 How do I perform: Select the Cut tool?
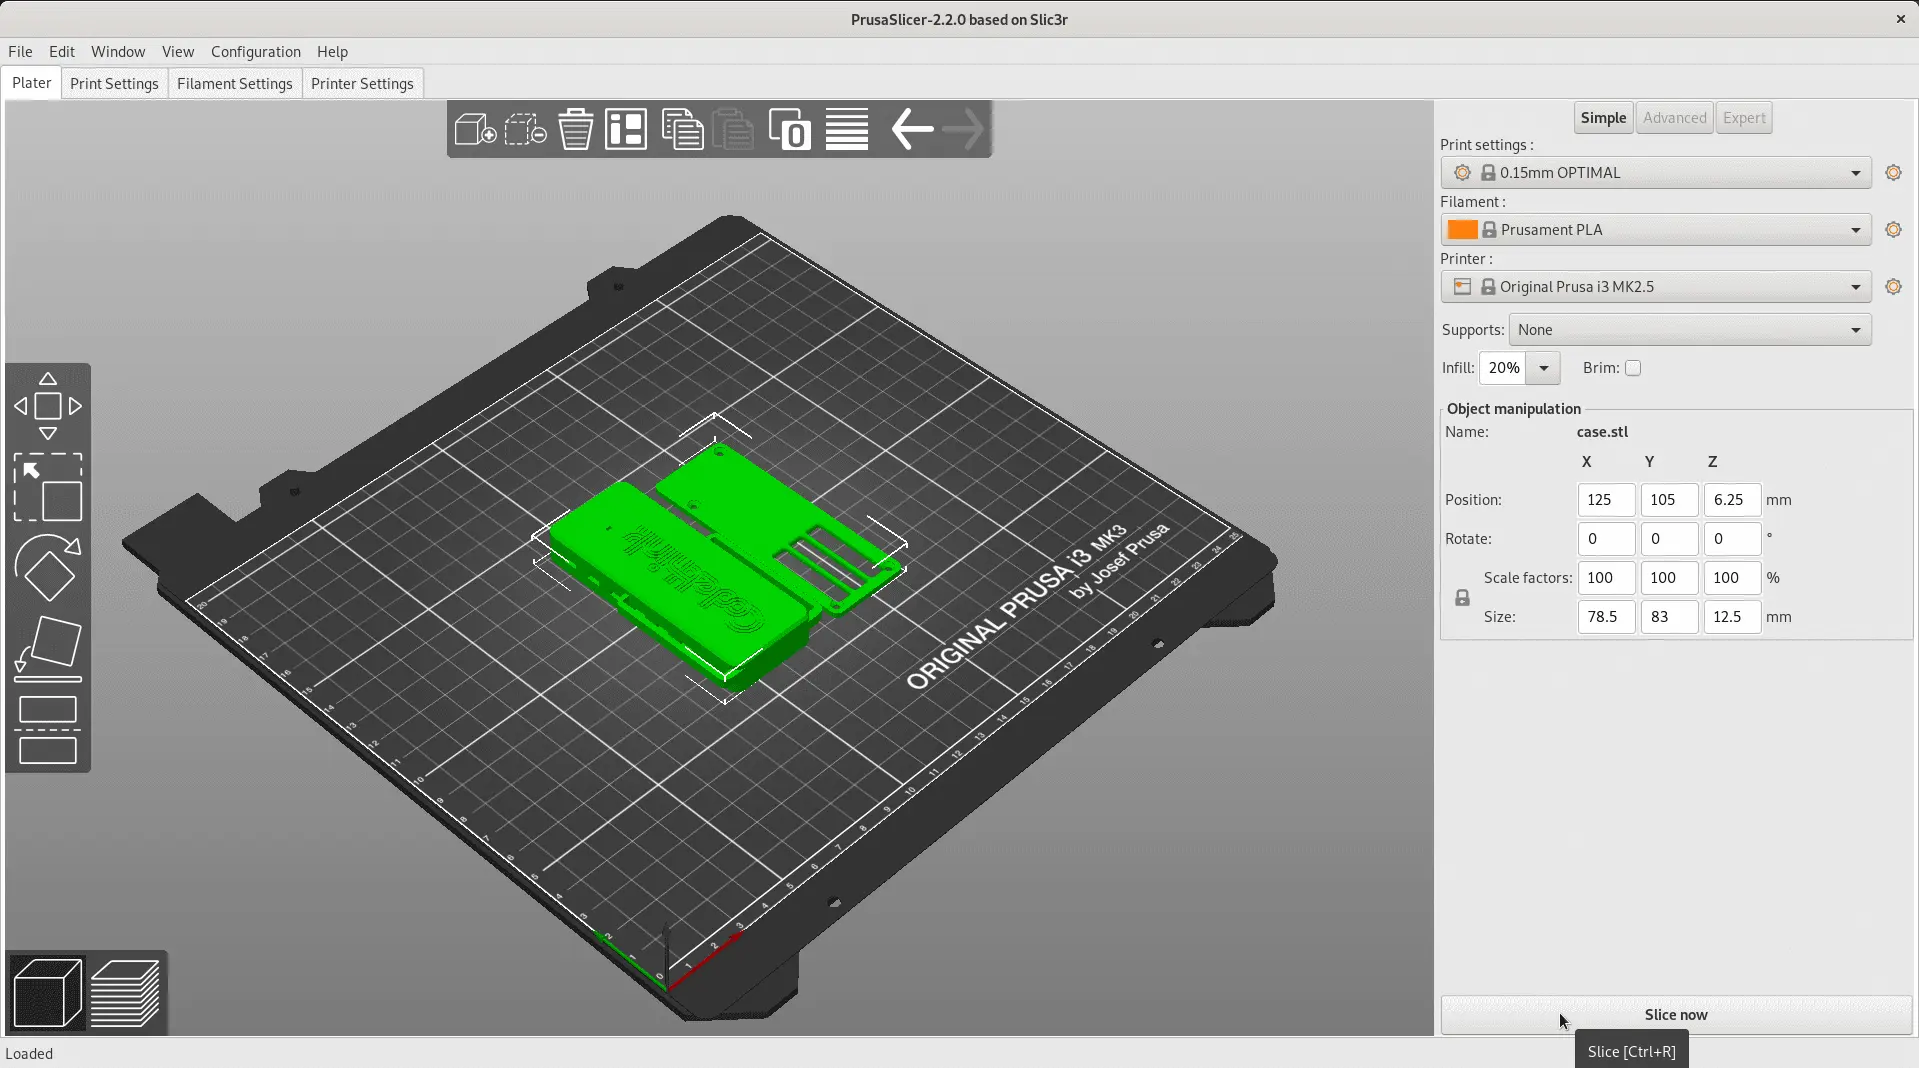point(48,729)
